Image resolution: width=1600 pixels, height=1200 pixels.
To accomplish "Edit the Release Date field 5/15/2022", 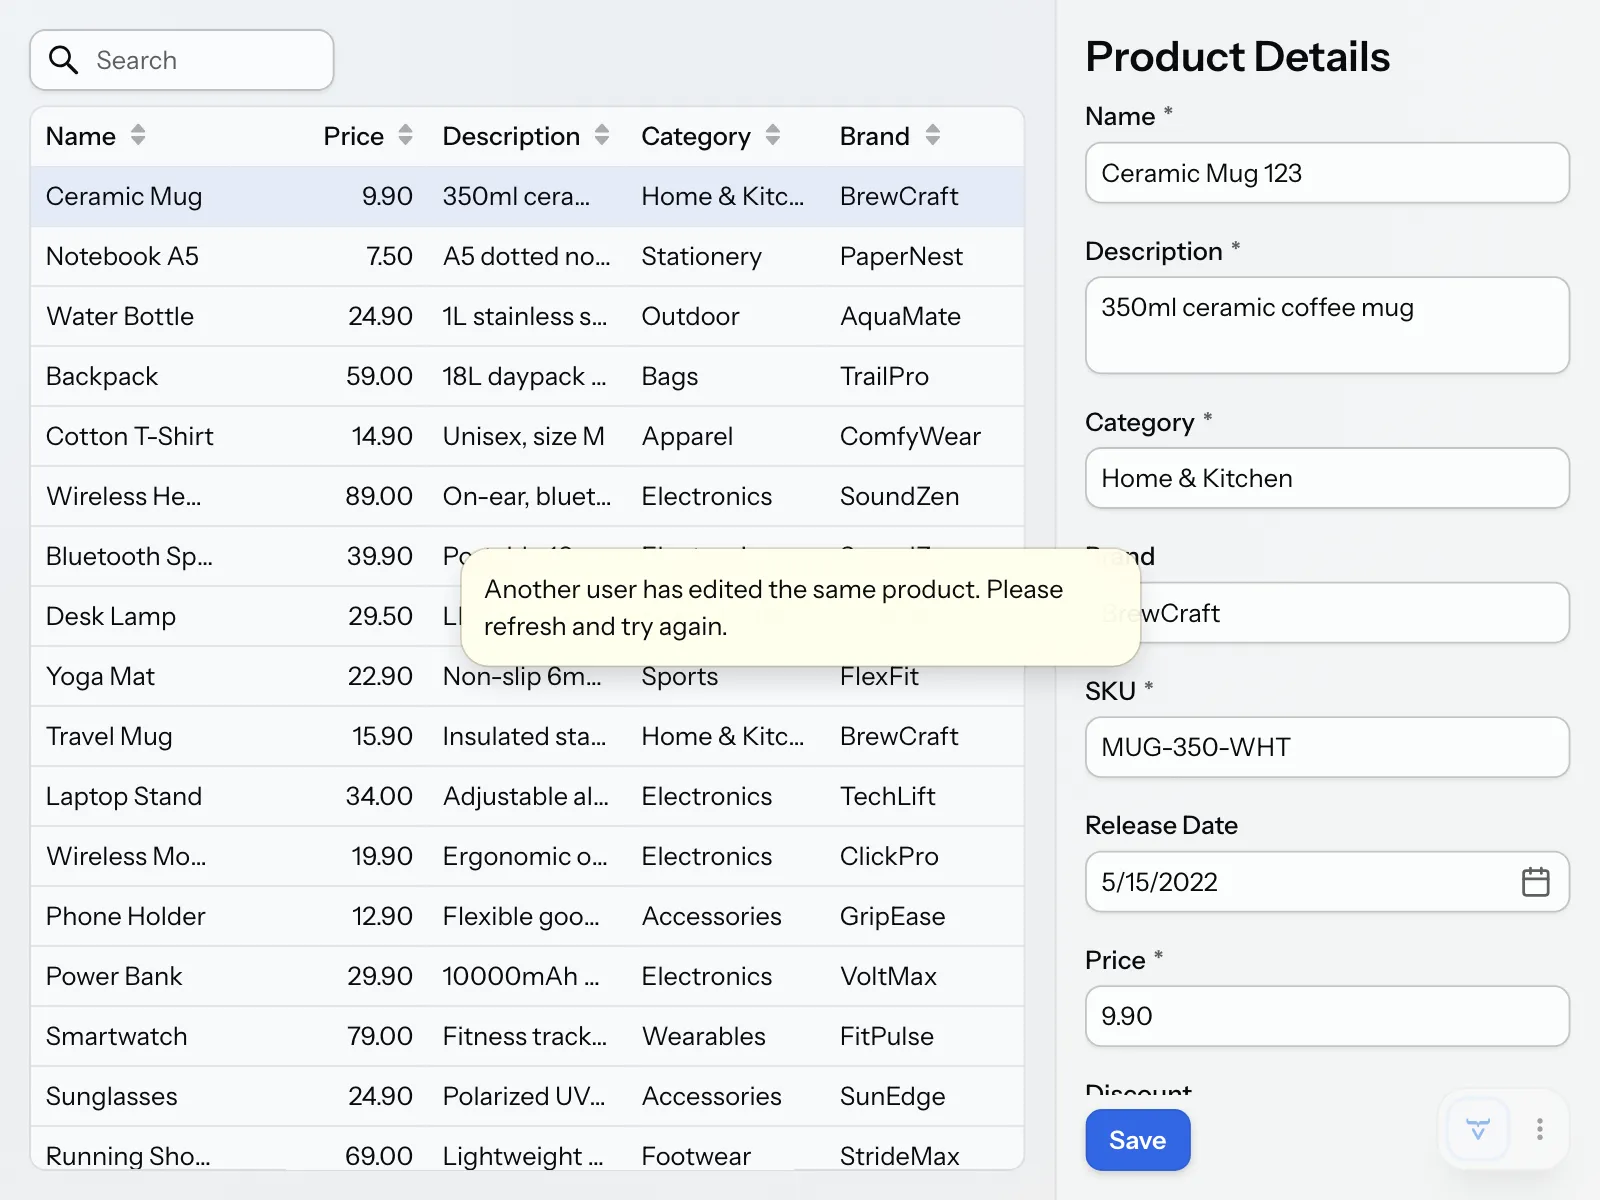I will click(1327, 882).
